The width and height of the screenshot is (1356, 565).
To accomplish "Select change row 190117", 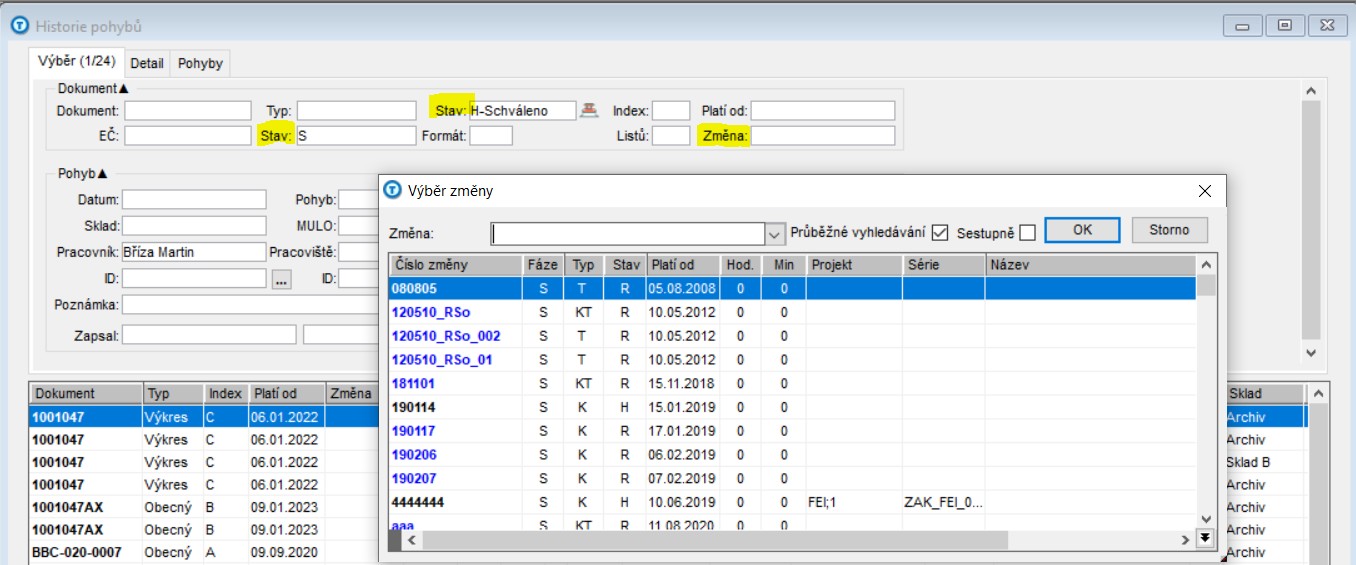I will [792, 431].
